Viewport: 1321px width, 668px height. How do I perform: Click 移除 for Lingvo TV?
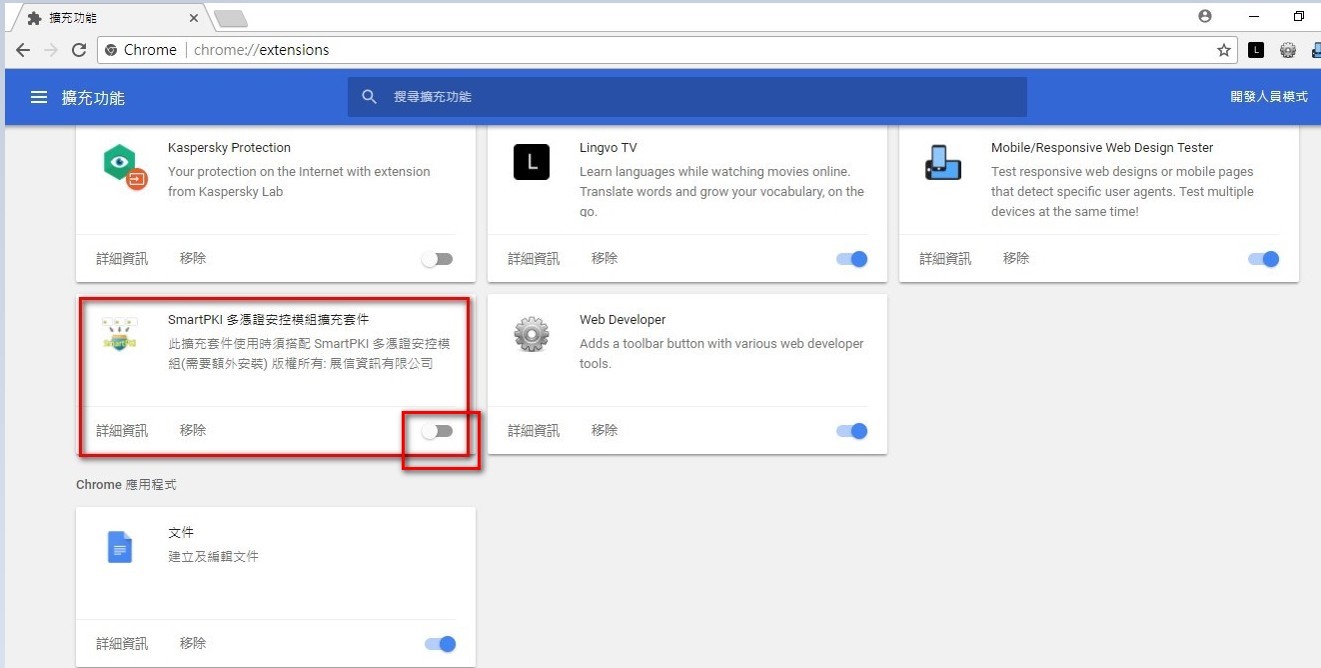pyautogui.click(x=605, y=258)
